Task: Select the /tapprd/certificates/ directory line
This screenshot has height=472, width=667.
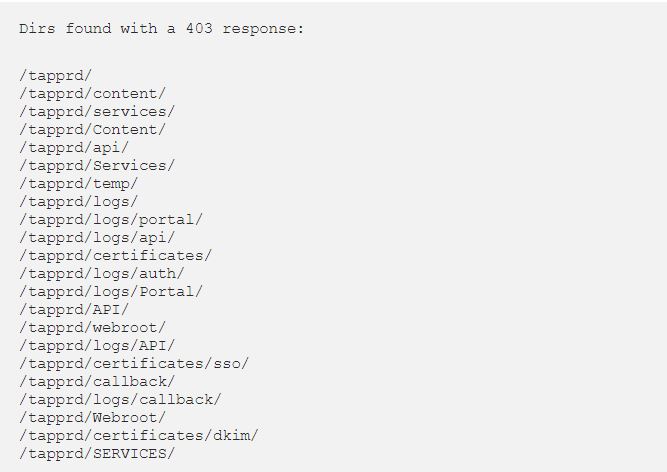Action: (x=115, y=256)
